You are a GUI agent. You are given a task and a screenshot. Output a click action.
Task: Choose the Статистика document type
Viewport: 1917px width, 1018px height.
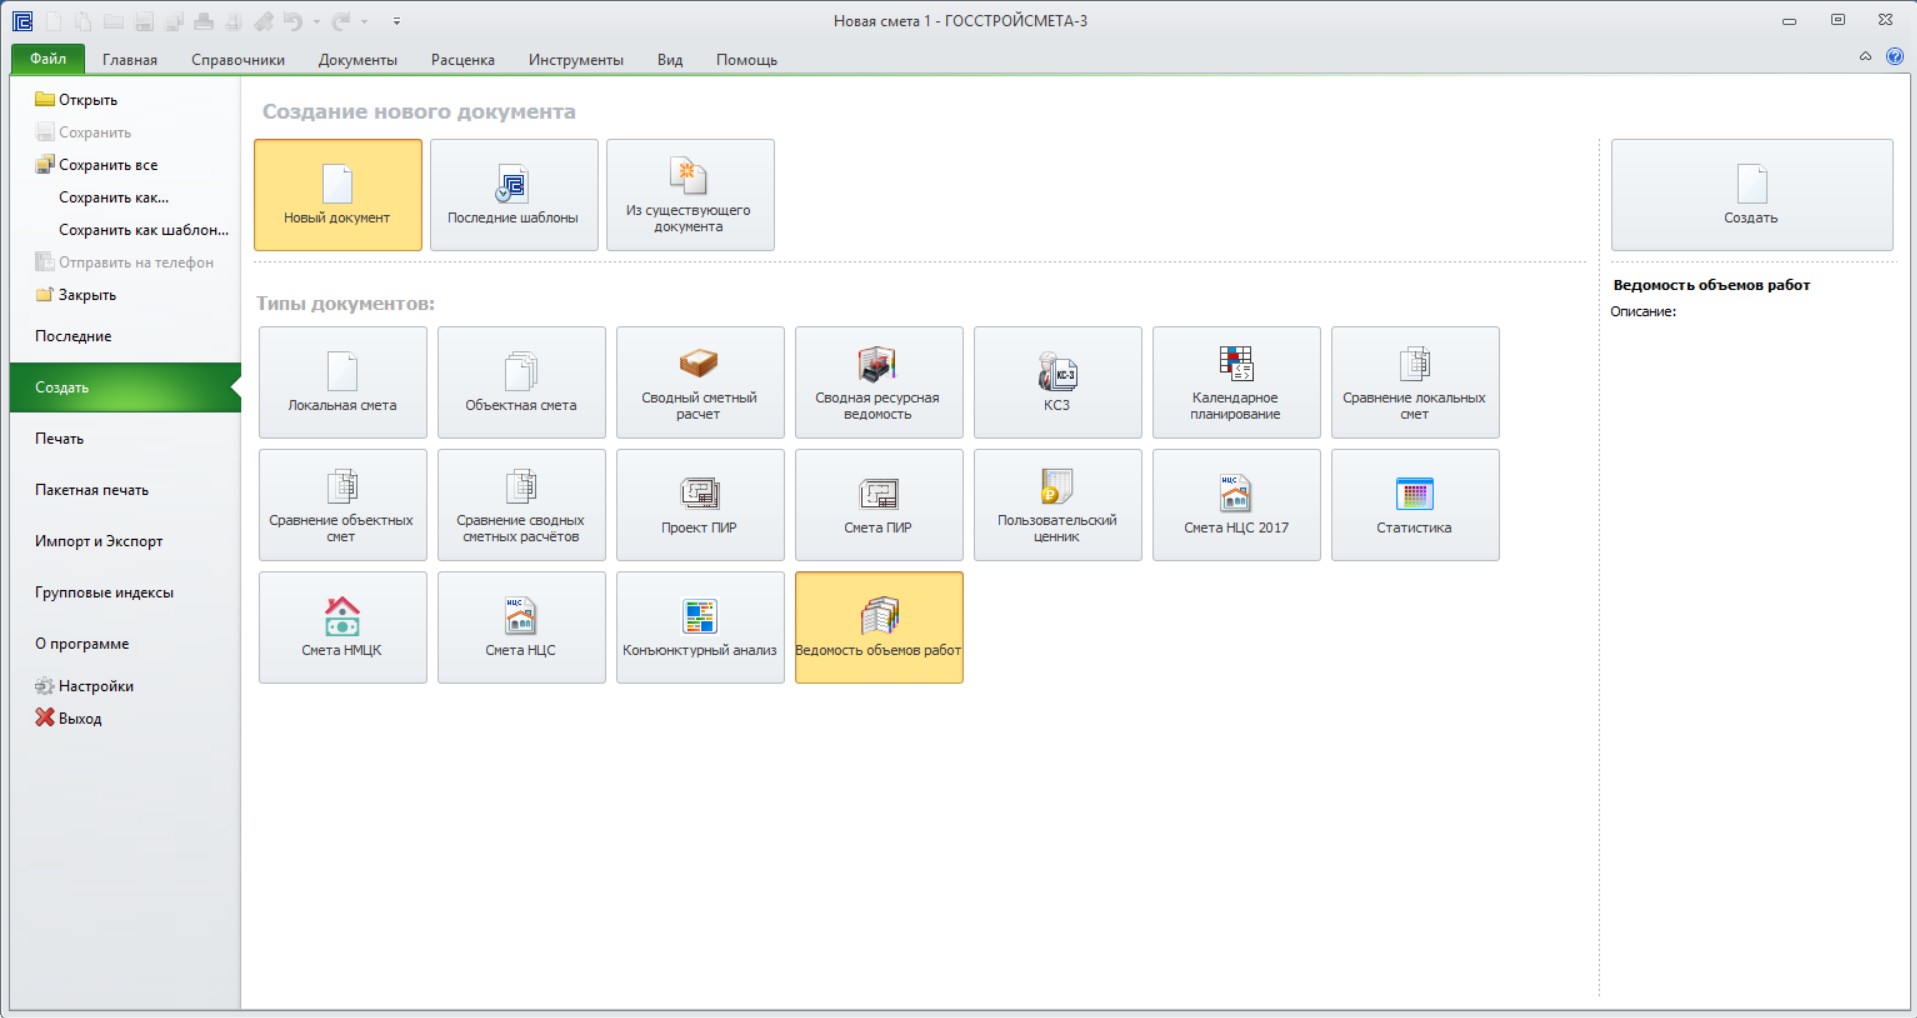pyautogui.click(x=1415, y=505)
